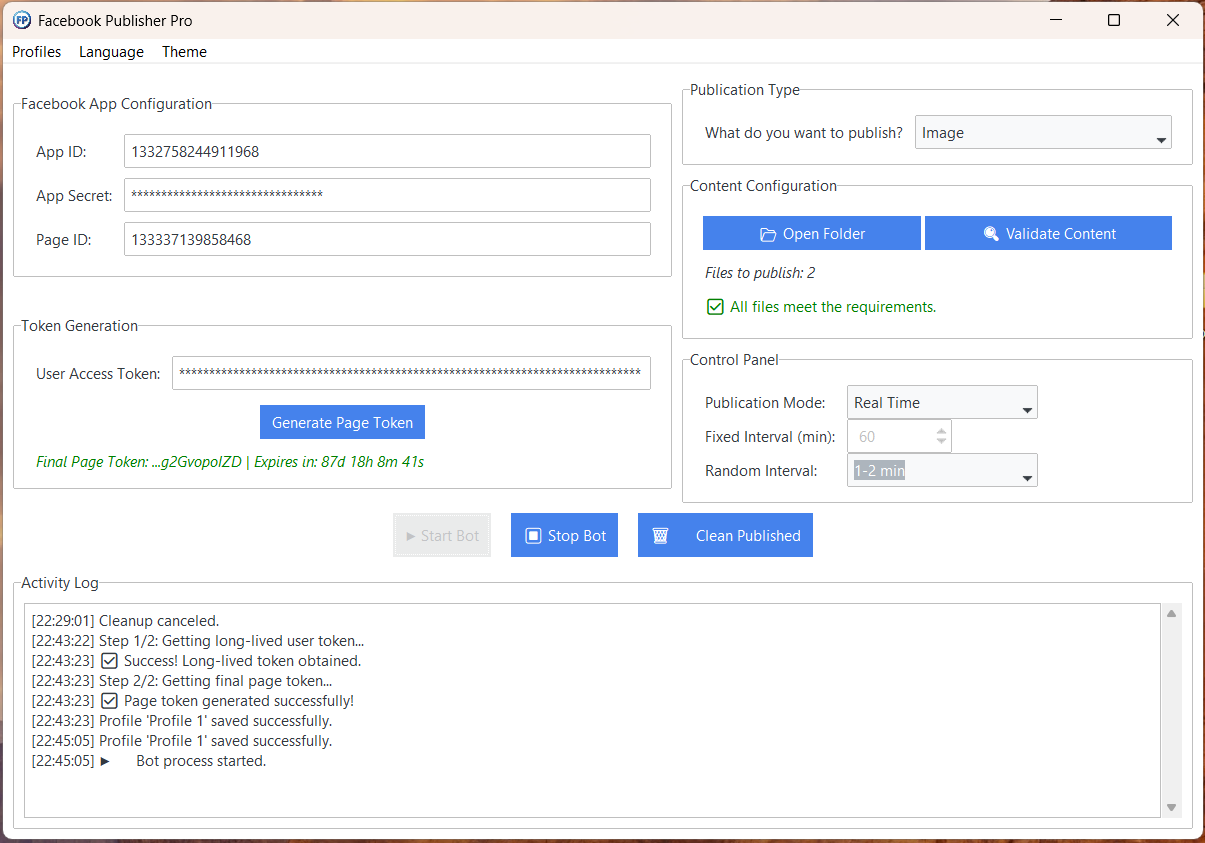Open the Random Interval dropdown
Image resolution: width=1205 pixels, height=843 pixels.
(x=942, y=471)
